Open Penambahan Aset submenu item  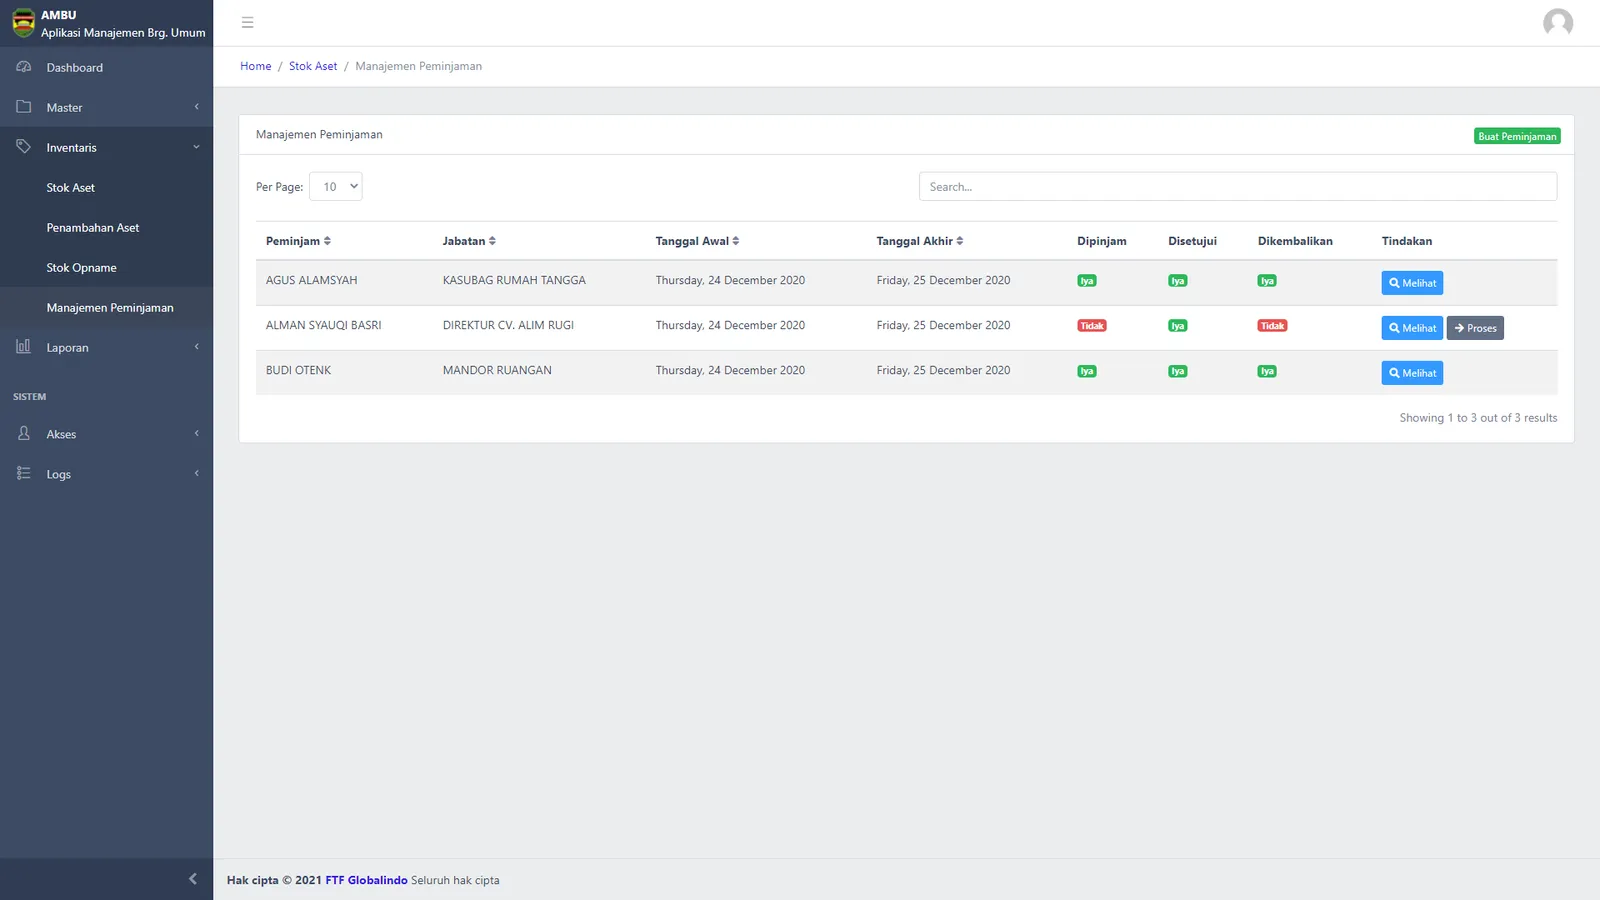106,227
